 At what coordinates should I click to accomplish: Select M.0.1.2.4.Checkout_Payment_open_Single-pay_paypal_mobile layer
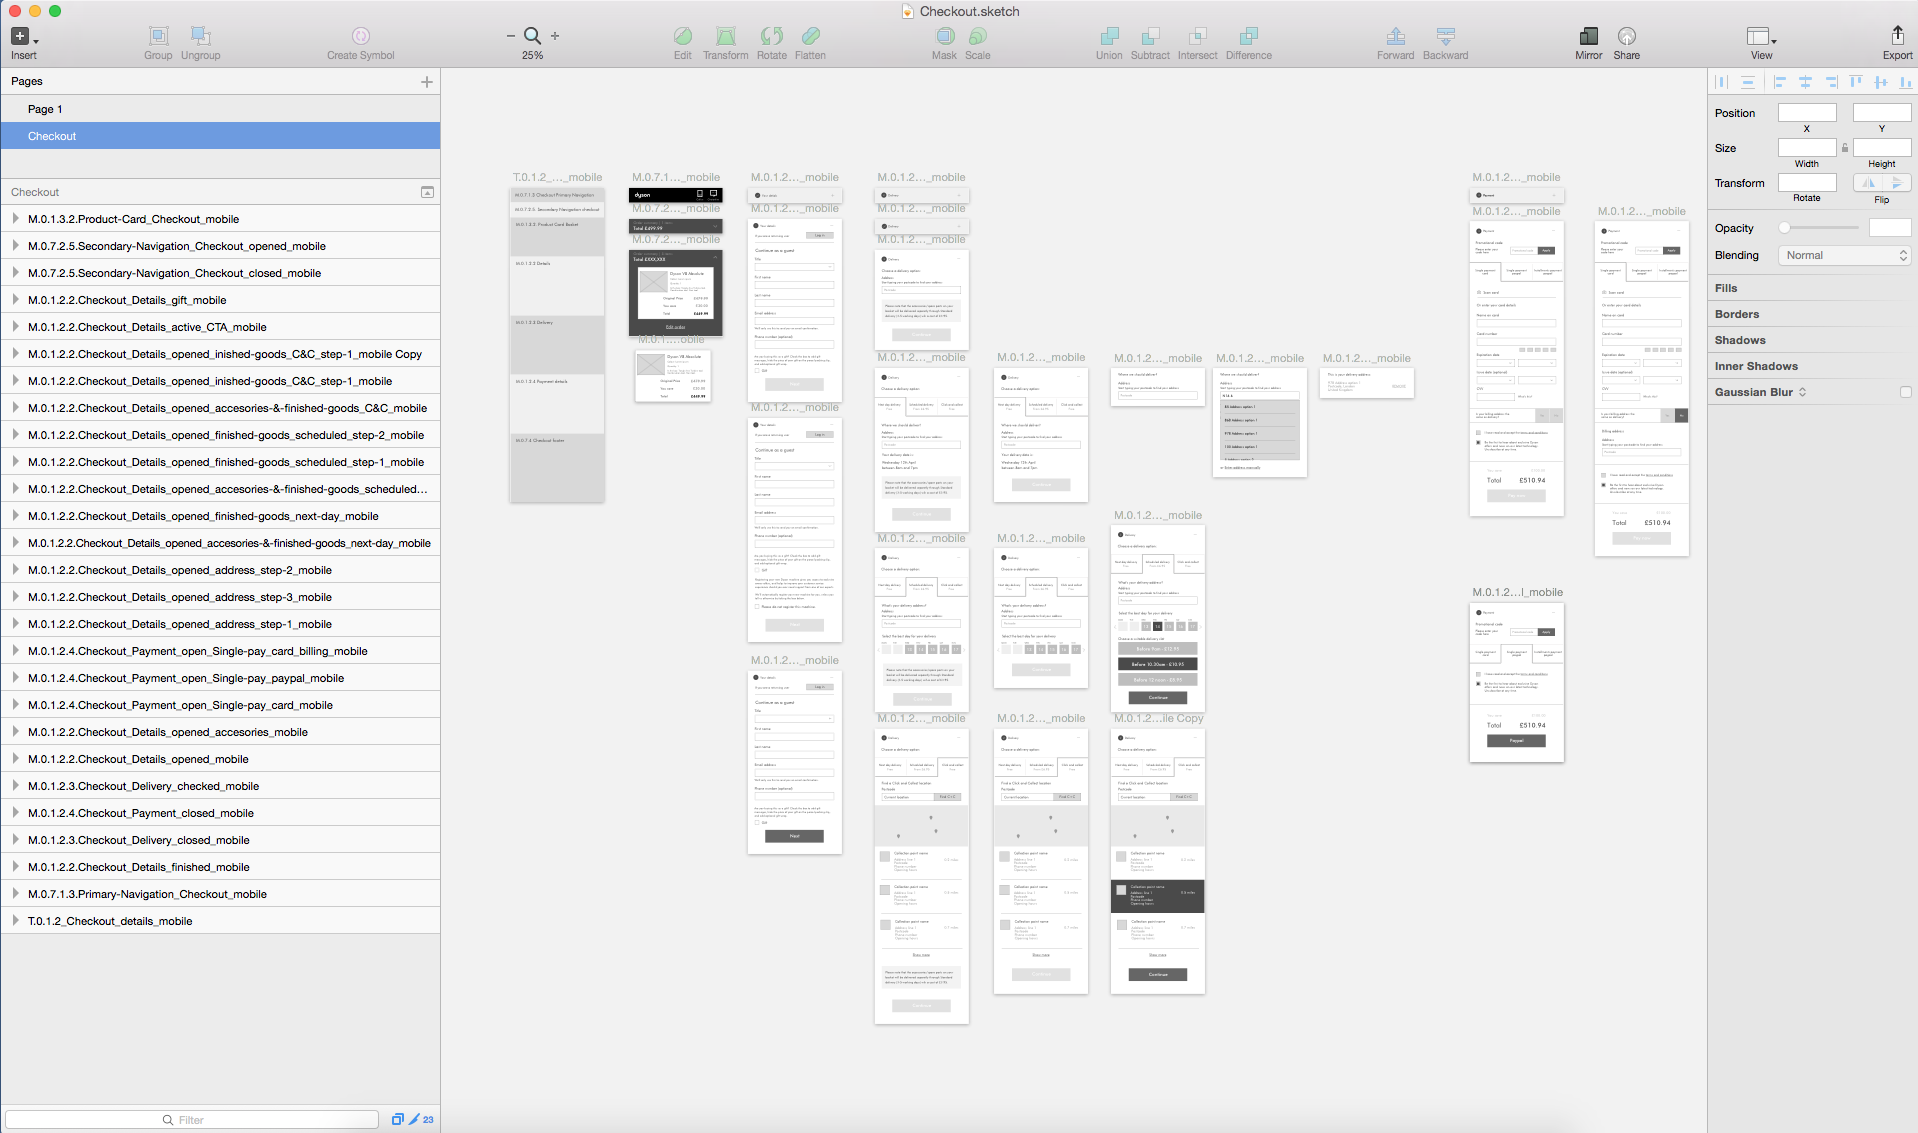[x=220, y=678]
